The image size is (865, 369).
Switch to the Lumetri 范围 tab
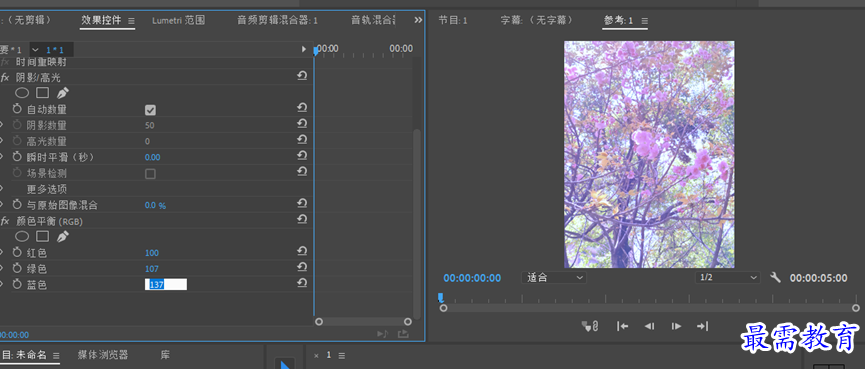pos(179,20)
